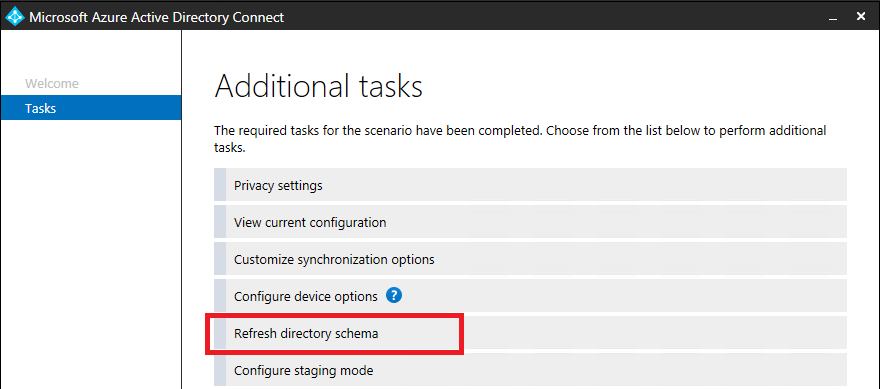880x389 pixels.
Task: Select Refresh directory schema task
Action: (x=530, y=333)
